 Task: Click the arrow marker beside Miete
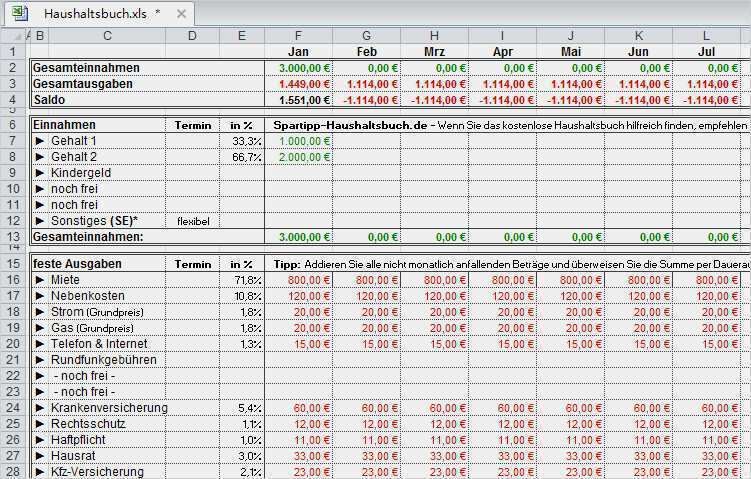(x=40, y=280)
